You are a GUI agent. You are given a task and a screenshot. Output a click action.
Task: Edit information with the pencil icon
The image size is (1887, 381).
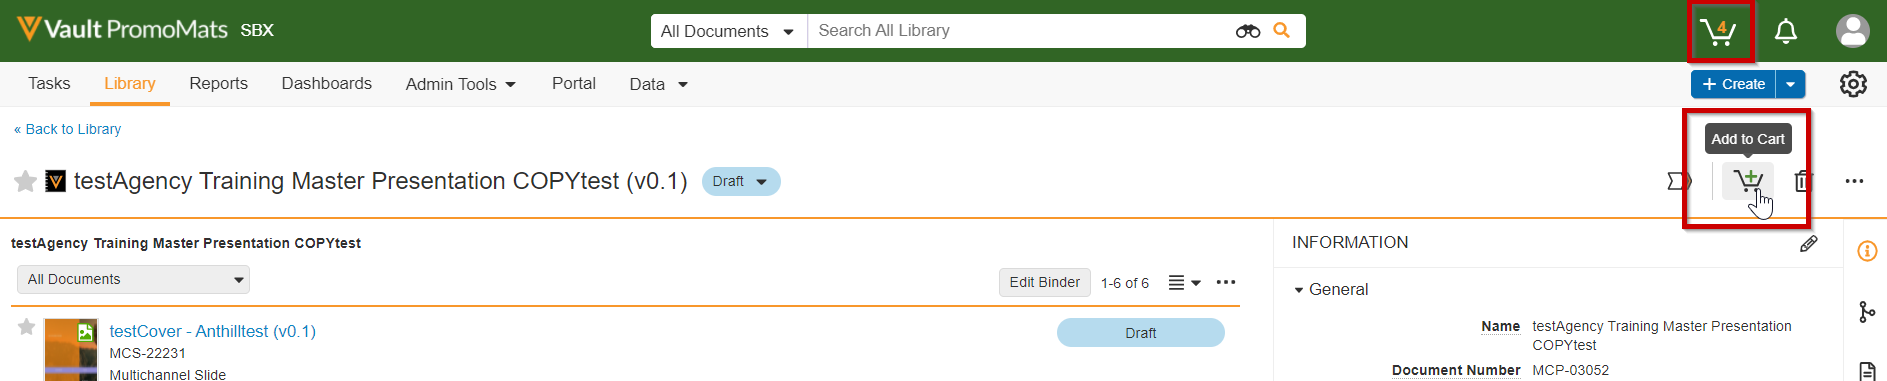[x=1808, y=243]
